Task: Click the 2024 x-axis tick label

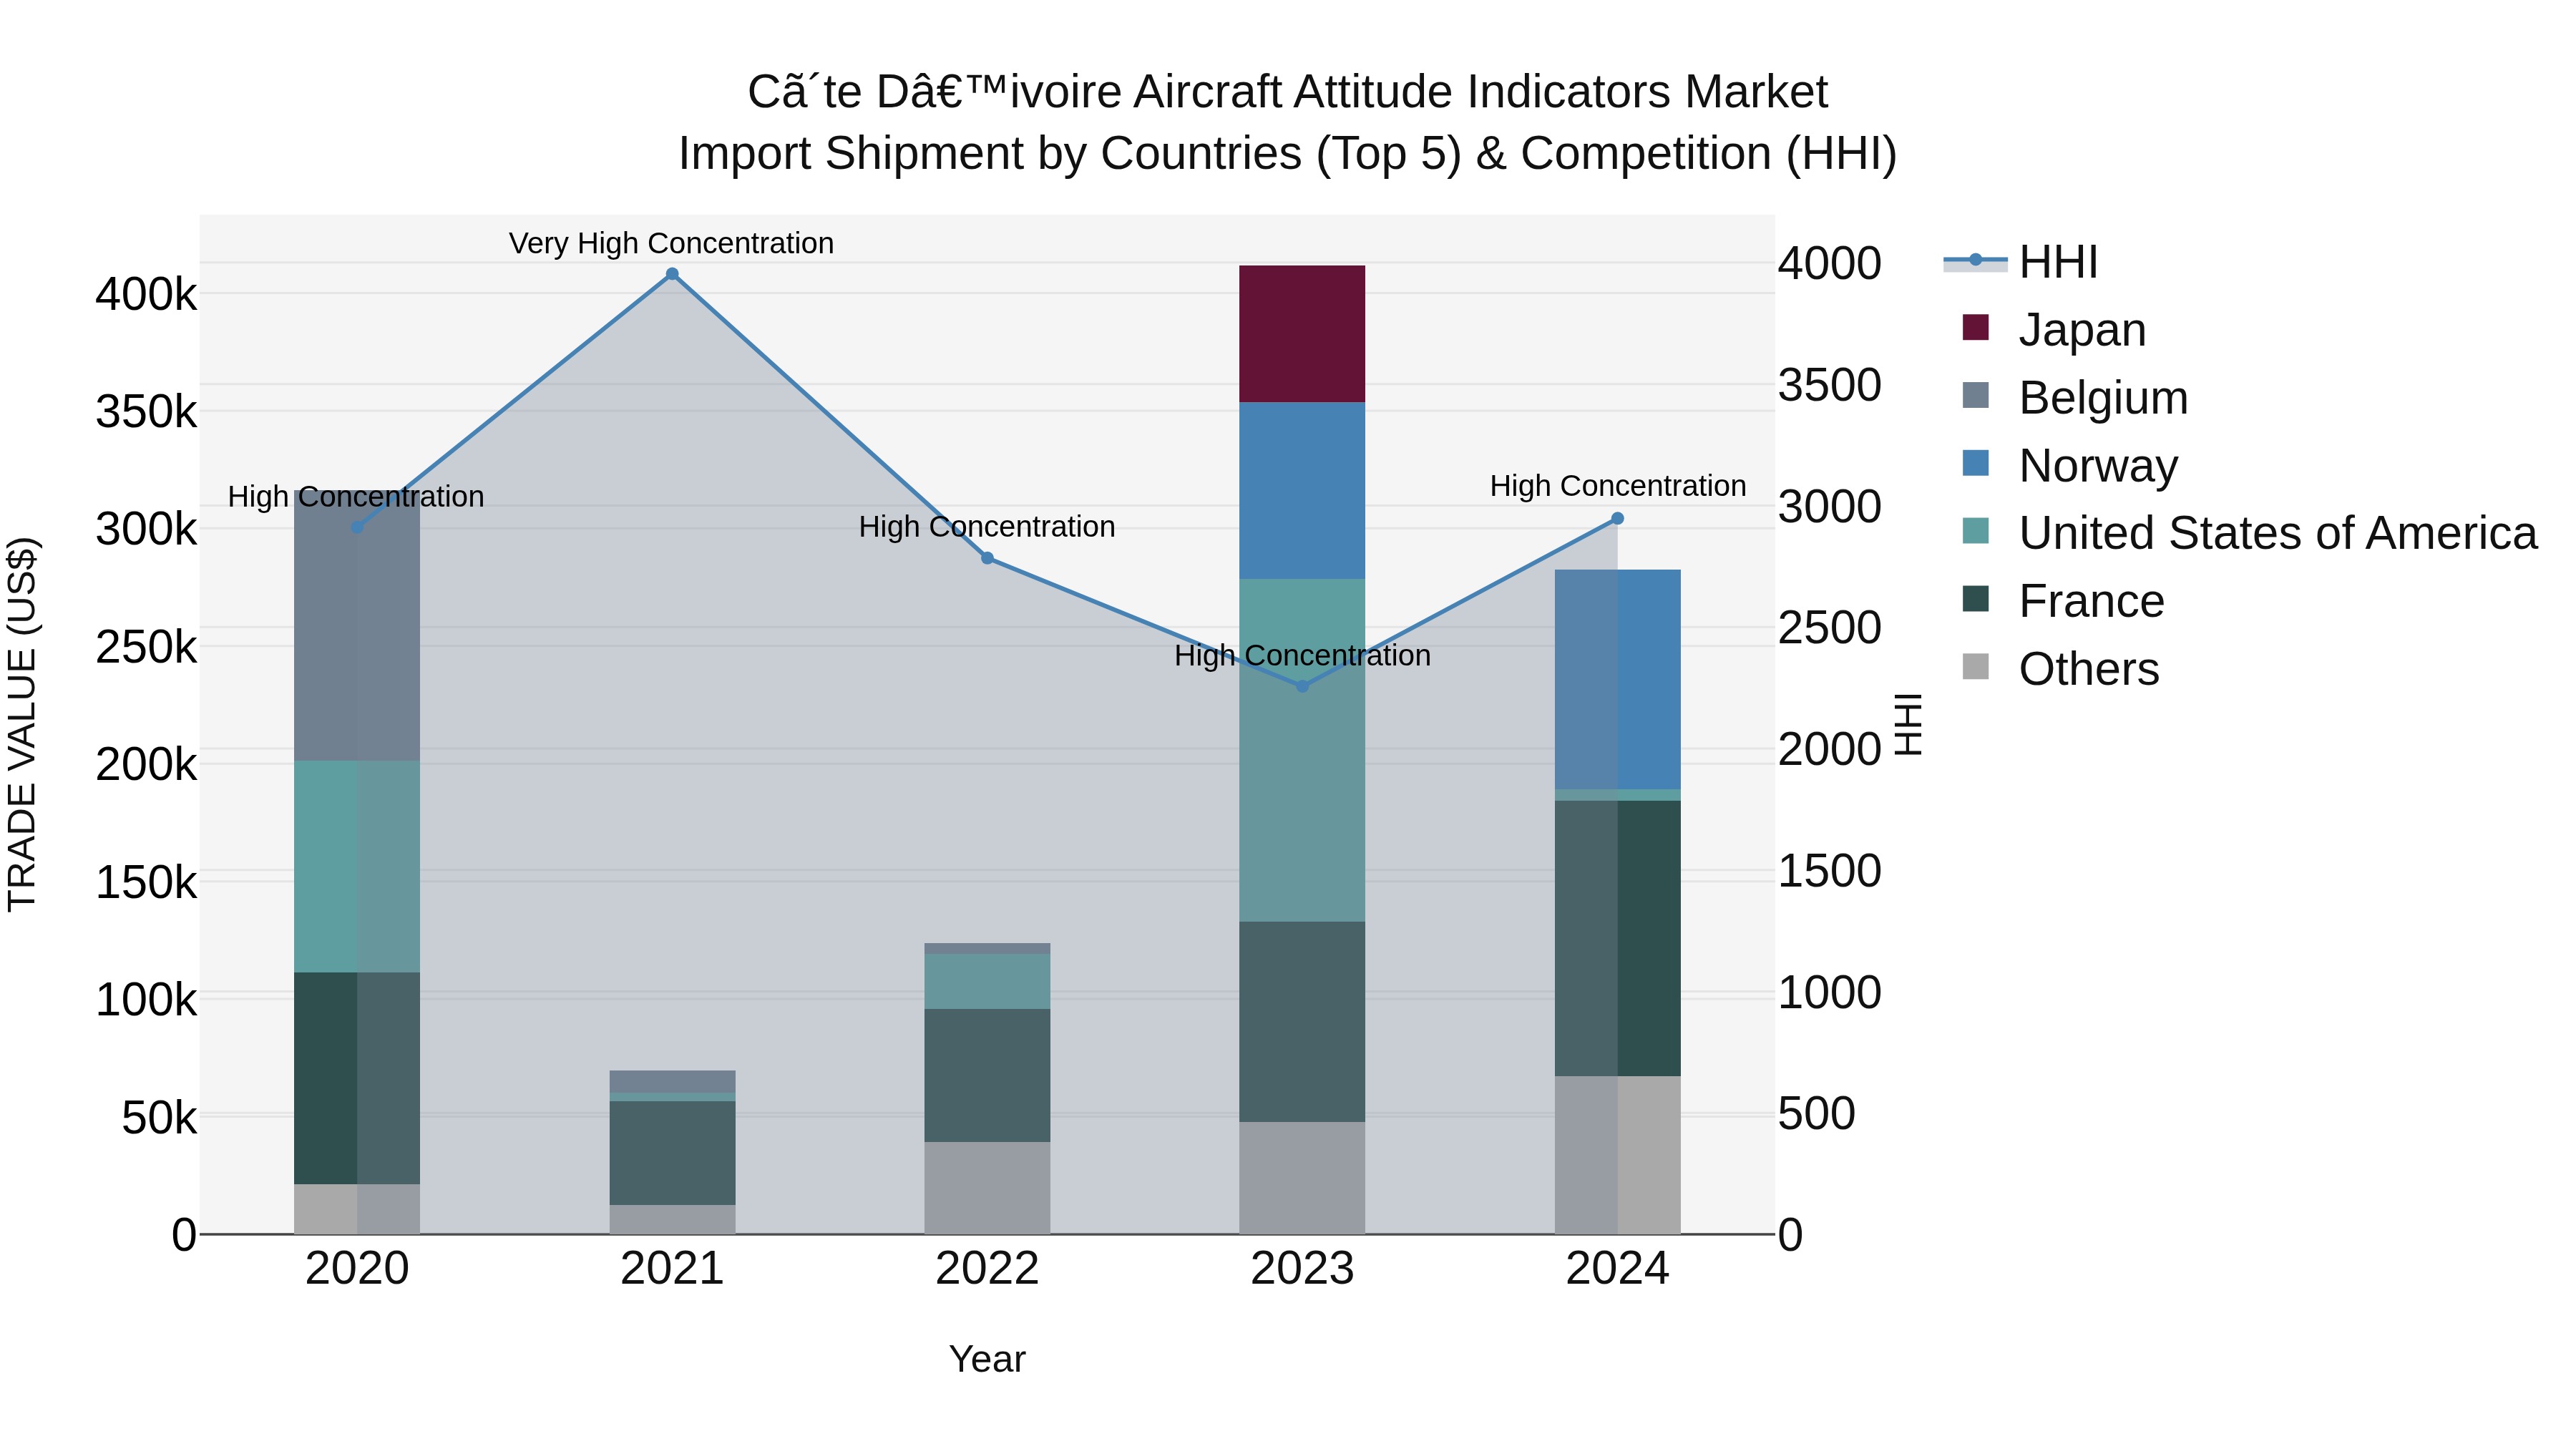Action: coord(1617,1269)
